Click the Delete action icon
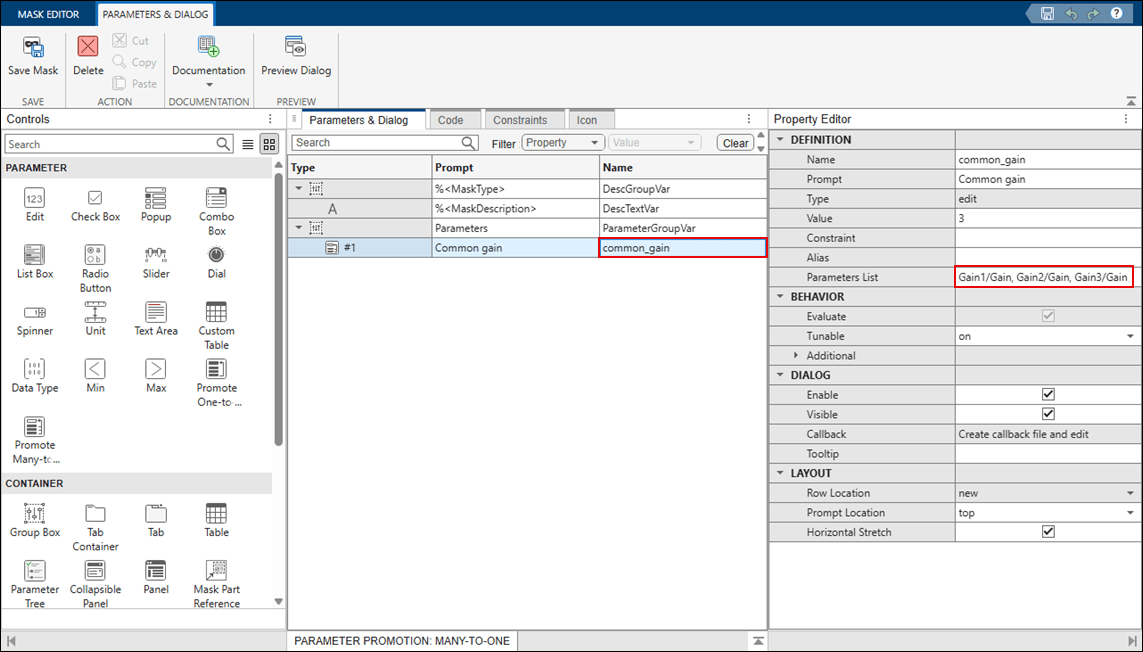 pyautogui.click(x=88, y=47)
